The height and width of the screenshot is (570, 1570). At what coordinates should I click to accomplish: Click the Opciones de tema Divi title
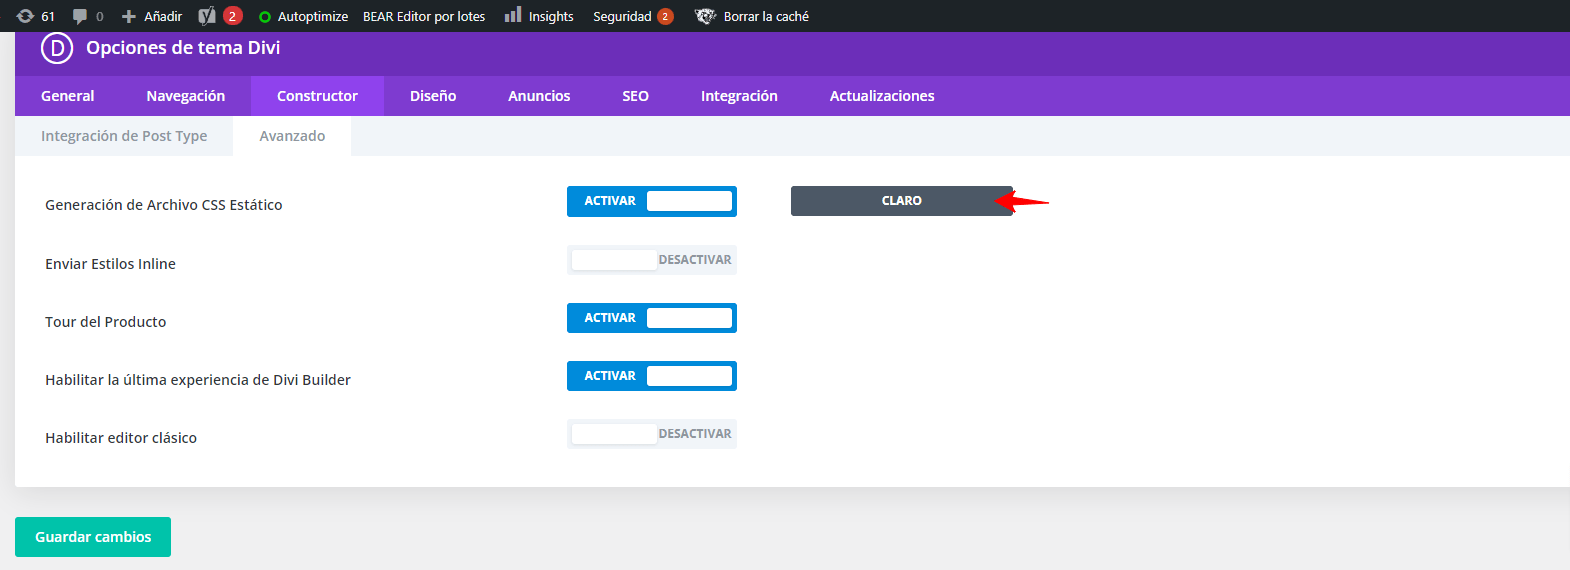coord(183,47)
